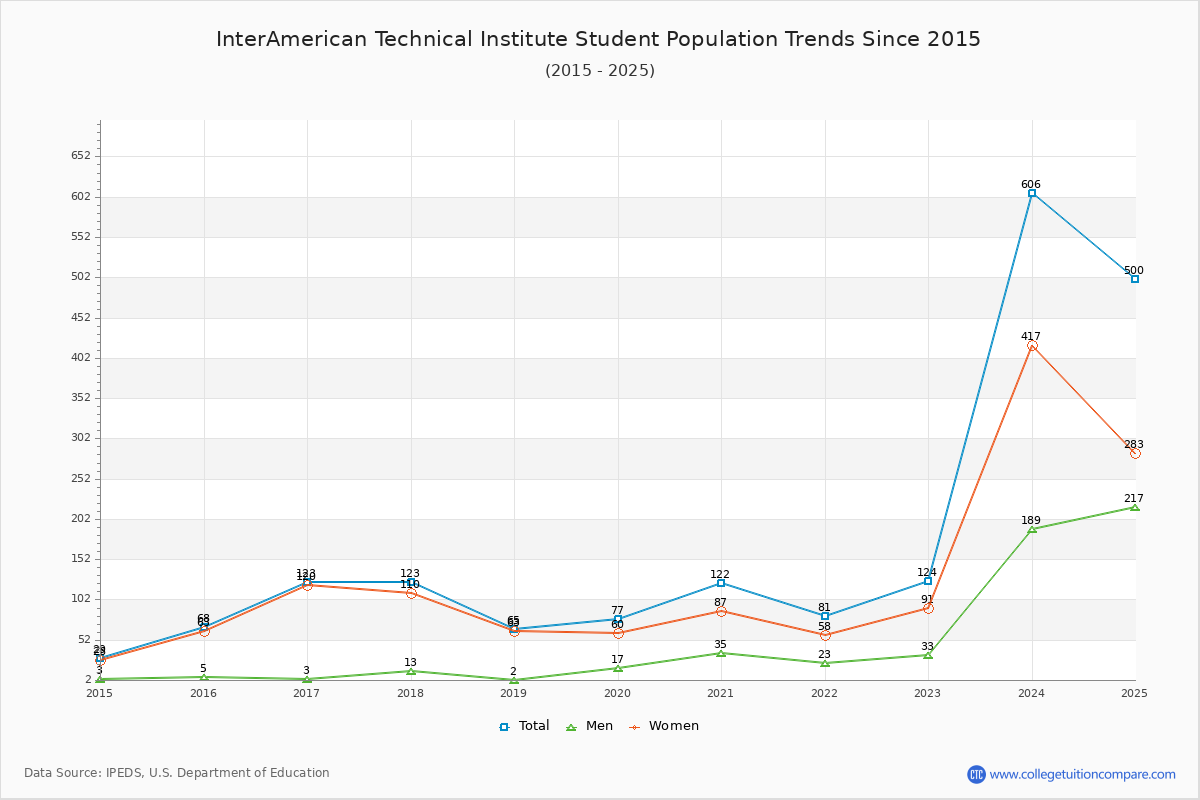This screenshot has width=1200, height=800.
Task: Select the 2016 Men data point 5
Action: [204, 677]
